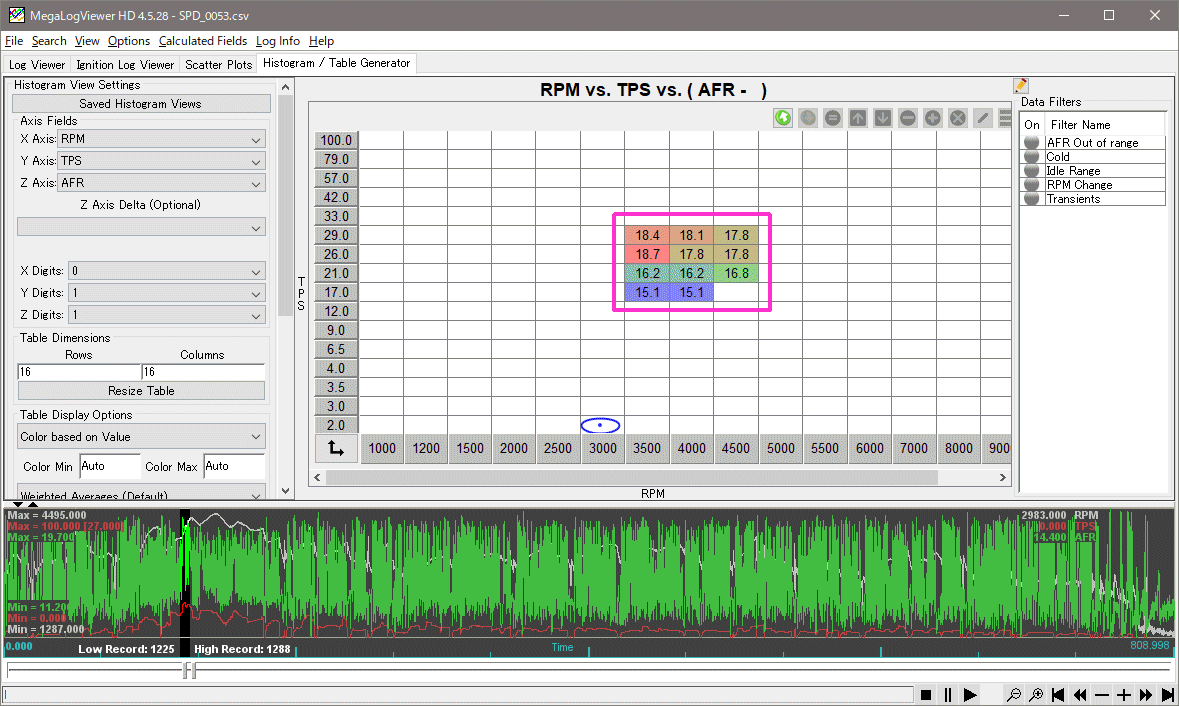Click the Color Min input field

coord(110,467)
